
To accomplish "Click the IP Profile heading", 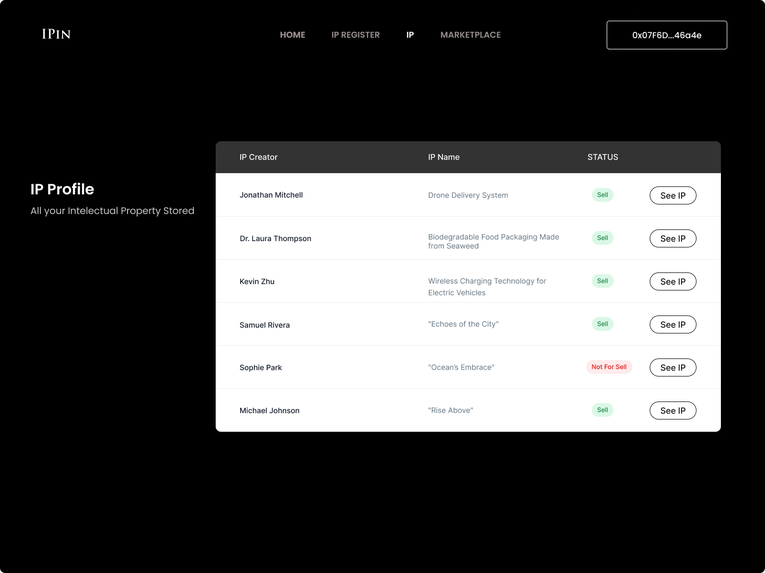I will pyautogui.click(x=62, y=189).
